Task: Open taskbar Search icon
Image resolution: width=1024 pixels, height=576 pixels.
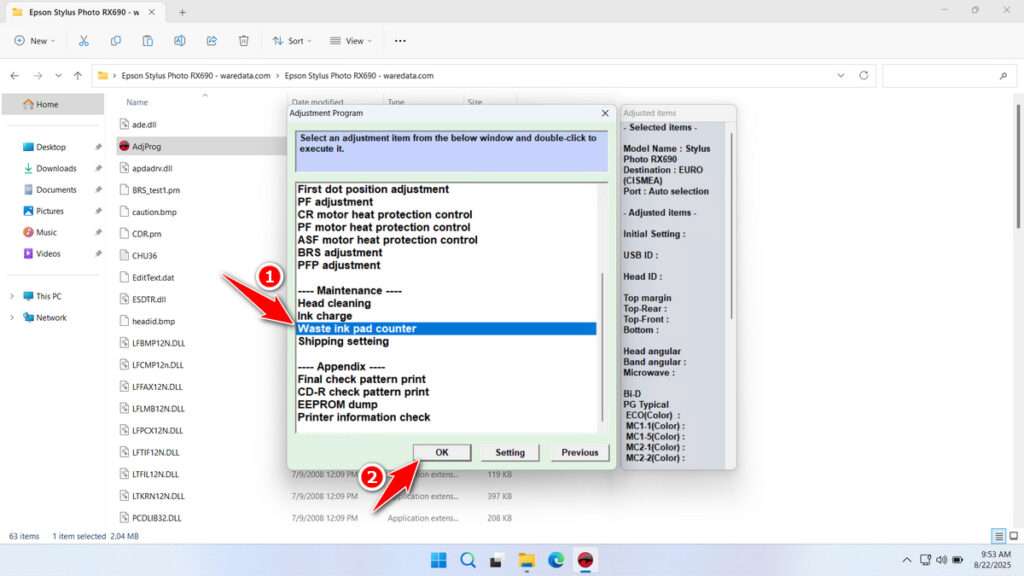Action: [x=468, y=560]
